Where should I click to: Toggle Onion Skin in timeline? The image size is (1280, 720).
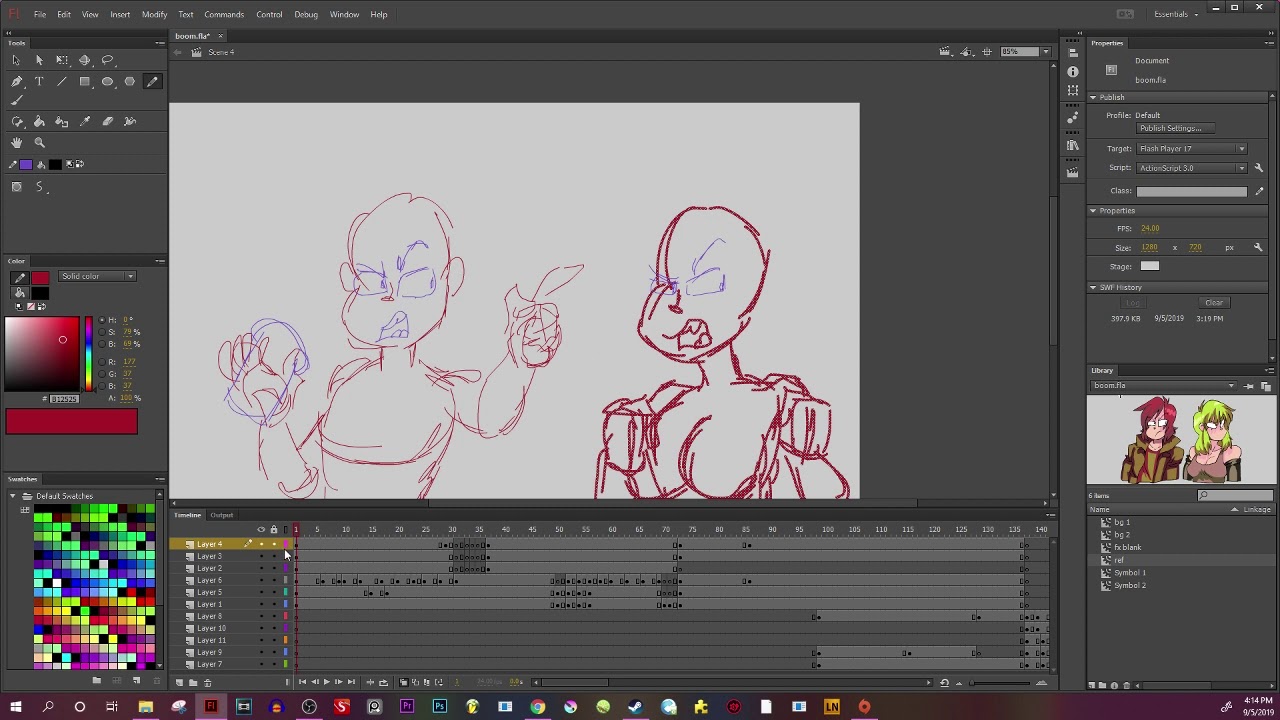(404, 682)
